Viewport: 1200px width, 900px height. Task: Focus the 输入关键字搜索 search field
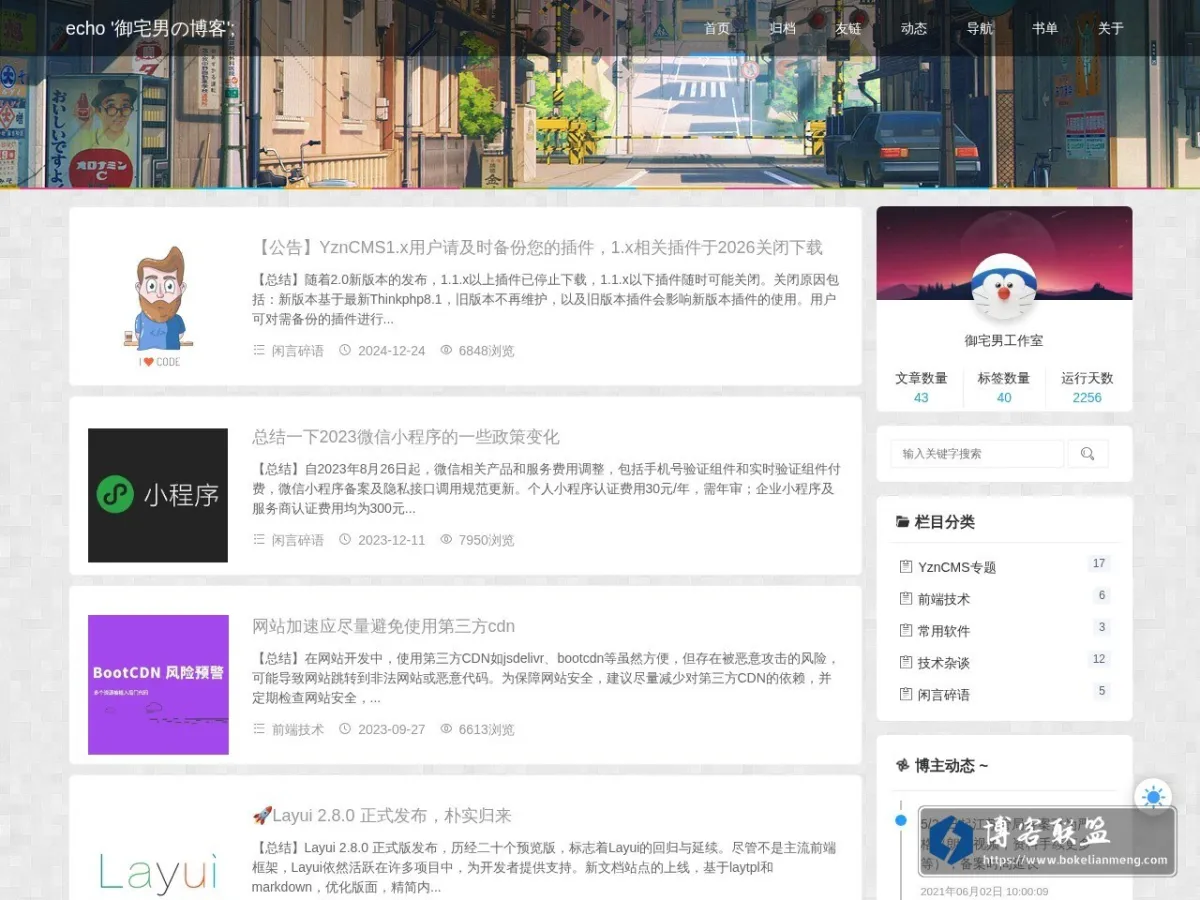pos(977,454)
